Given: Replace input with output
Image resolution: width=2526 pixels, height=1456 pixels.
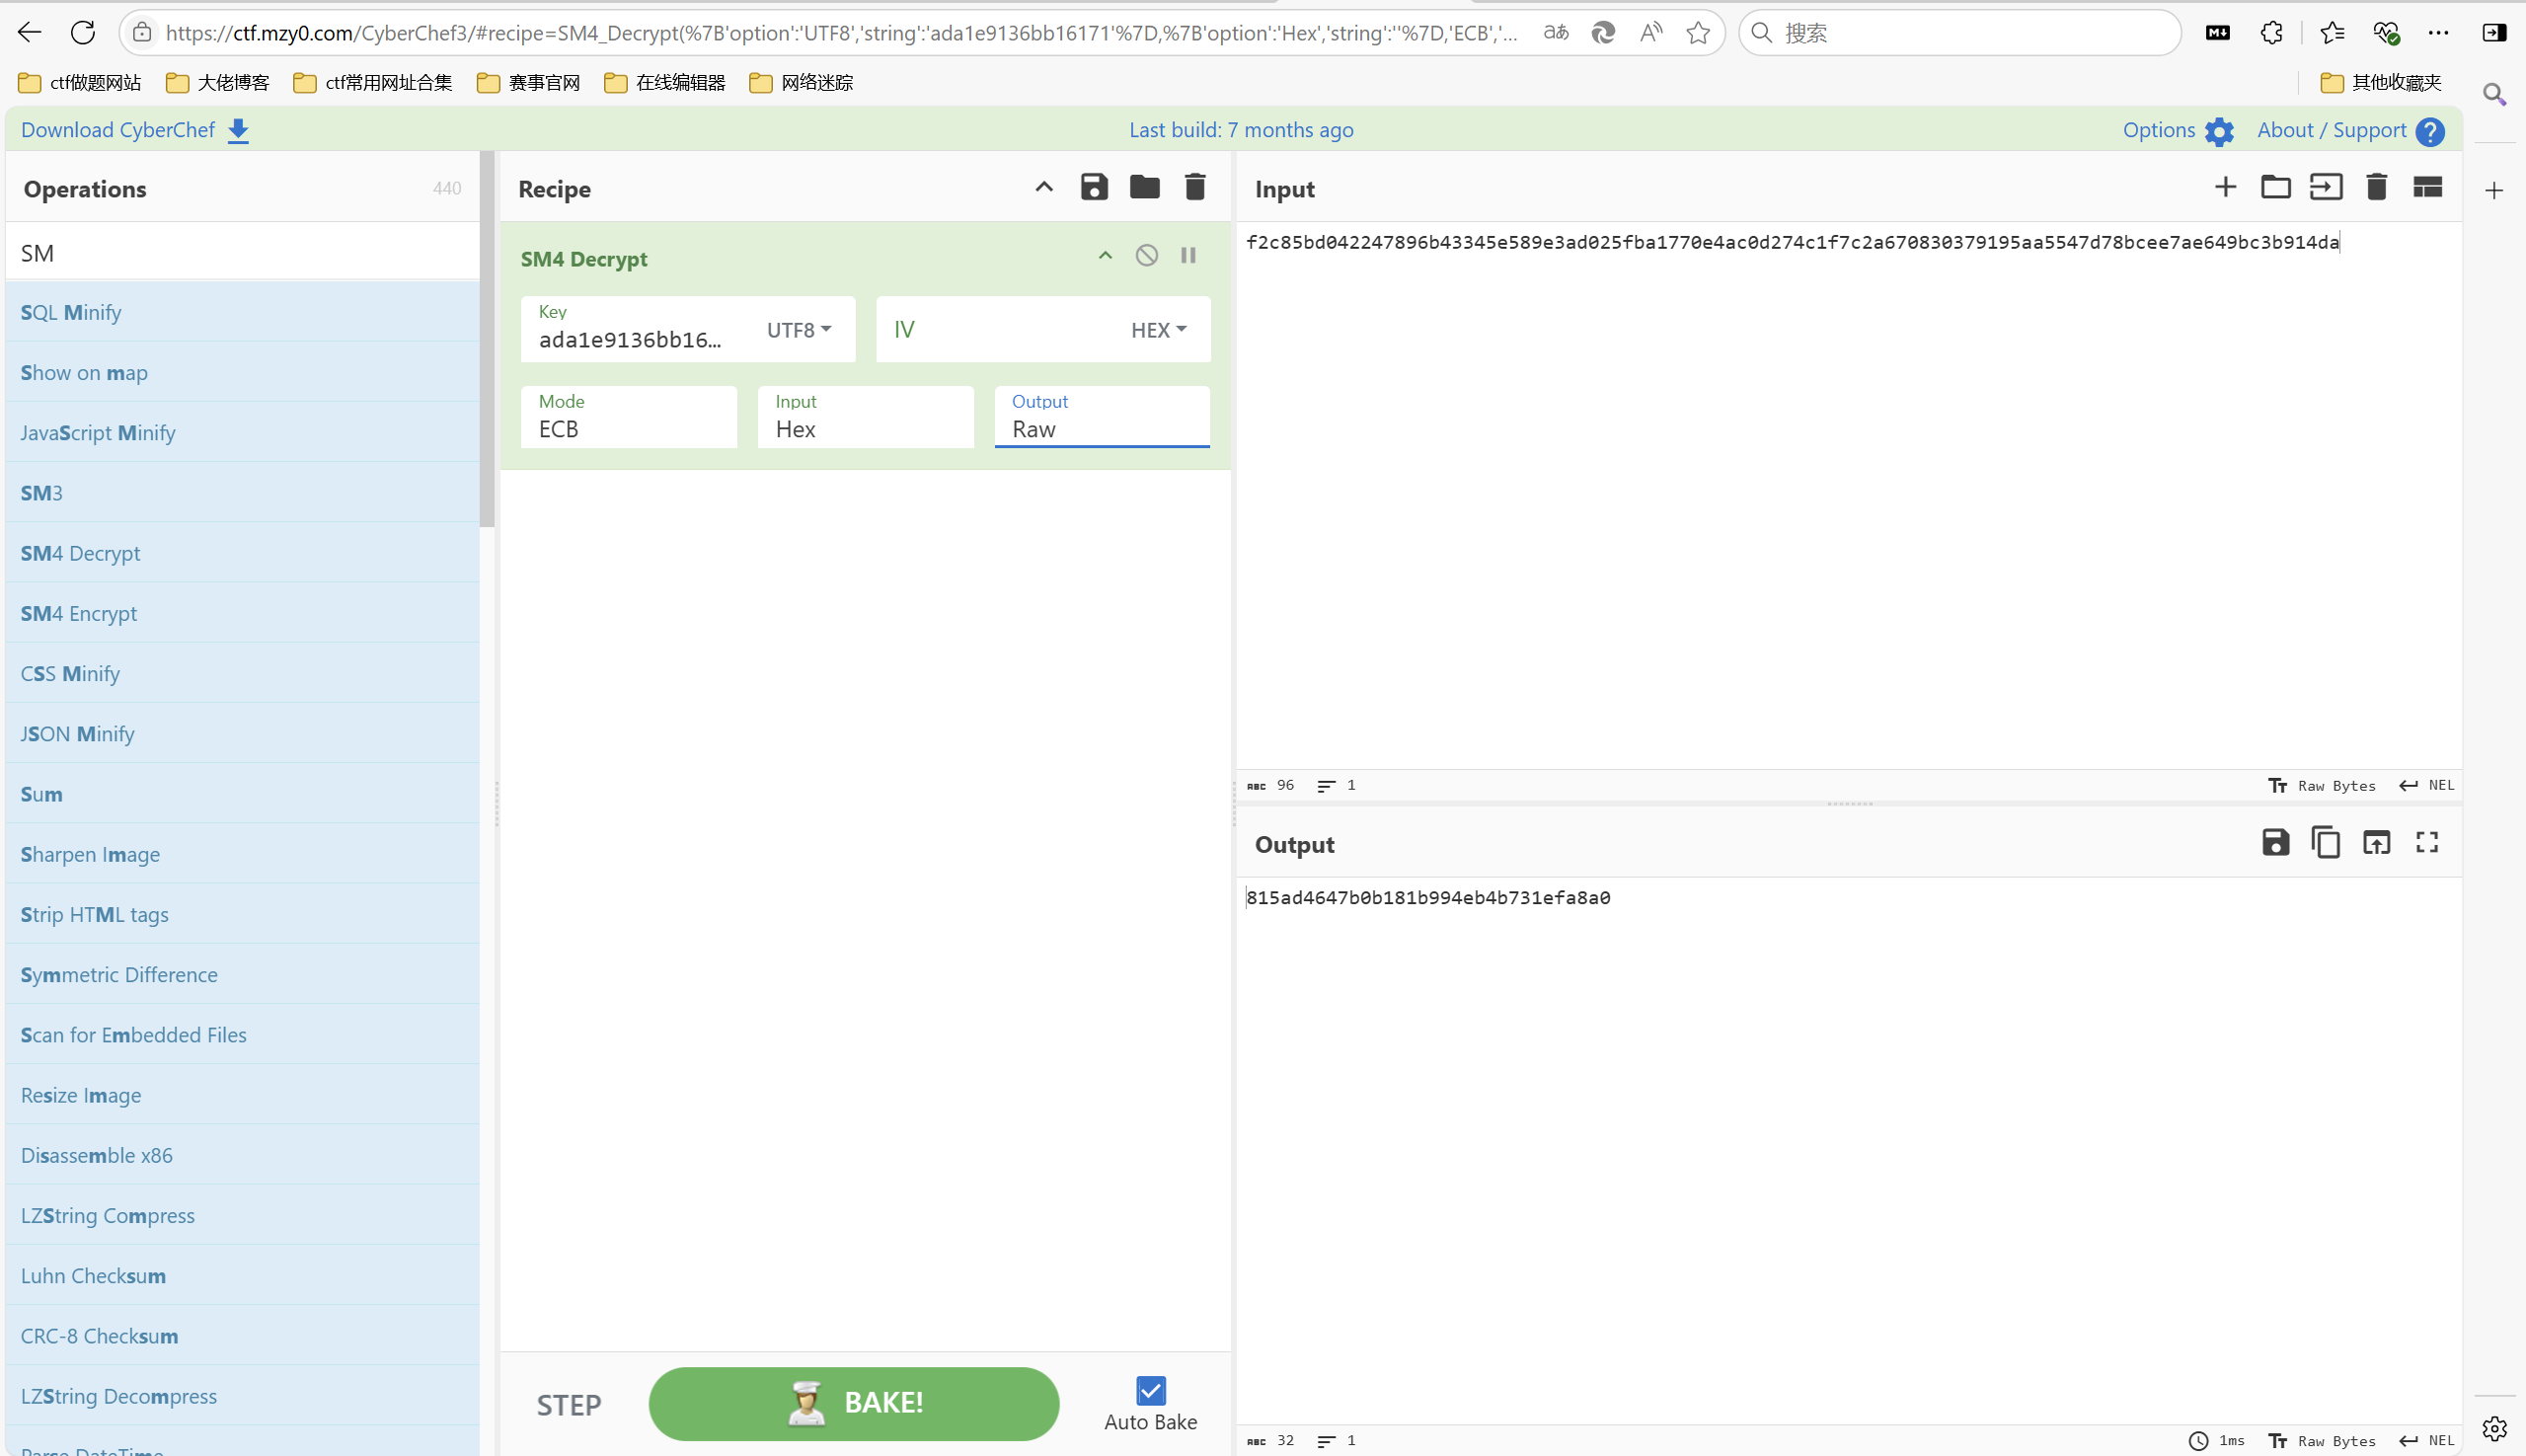Looking at the screenshot, I should (x=2376, y=843).
